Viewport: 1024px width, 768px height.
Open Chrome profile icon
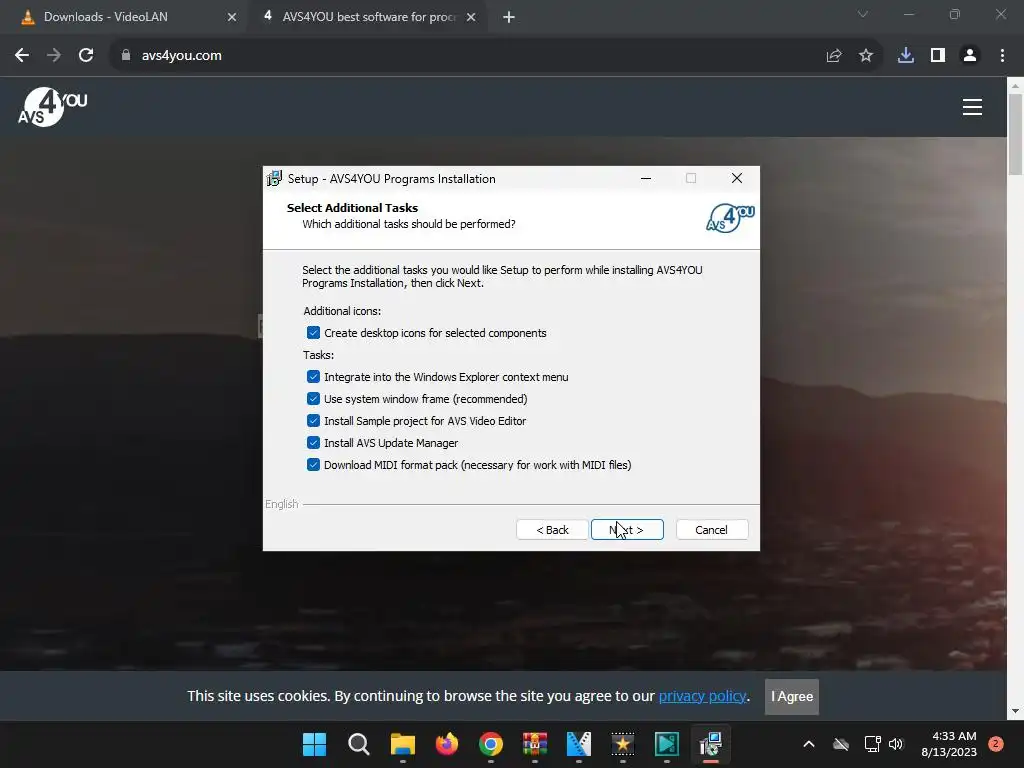(970, 56)
